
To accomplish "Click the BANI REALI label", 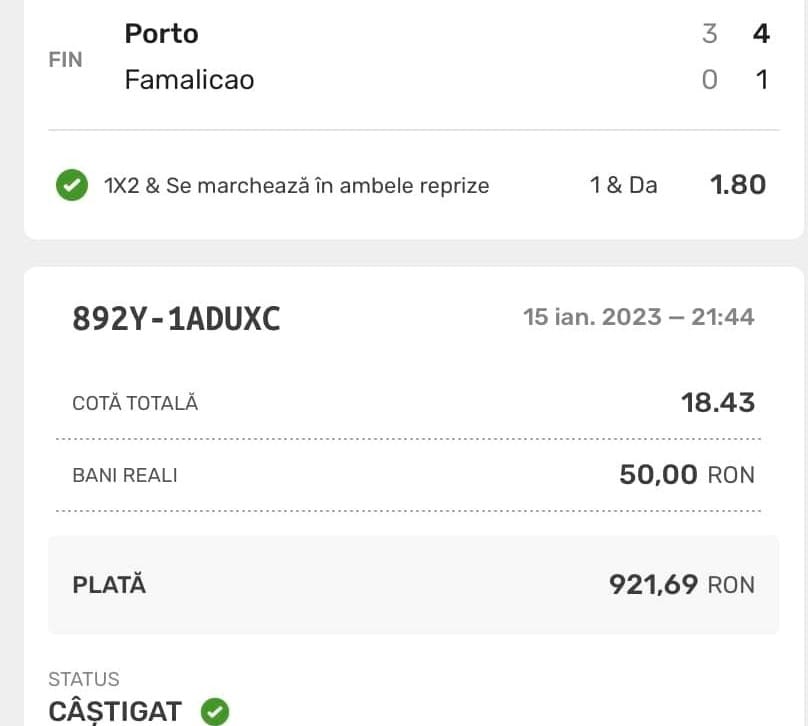I will (x=125, y=475).
